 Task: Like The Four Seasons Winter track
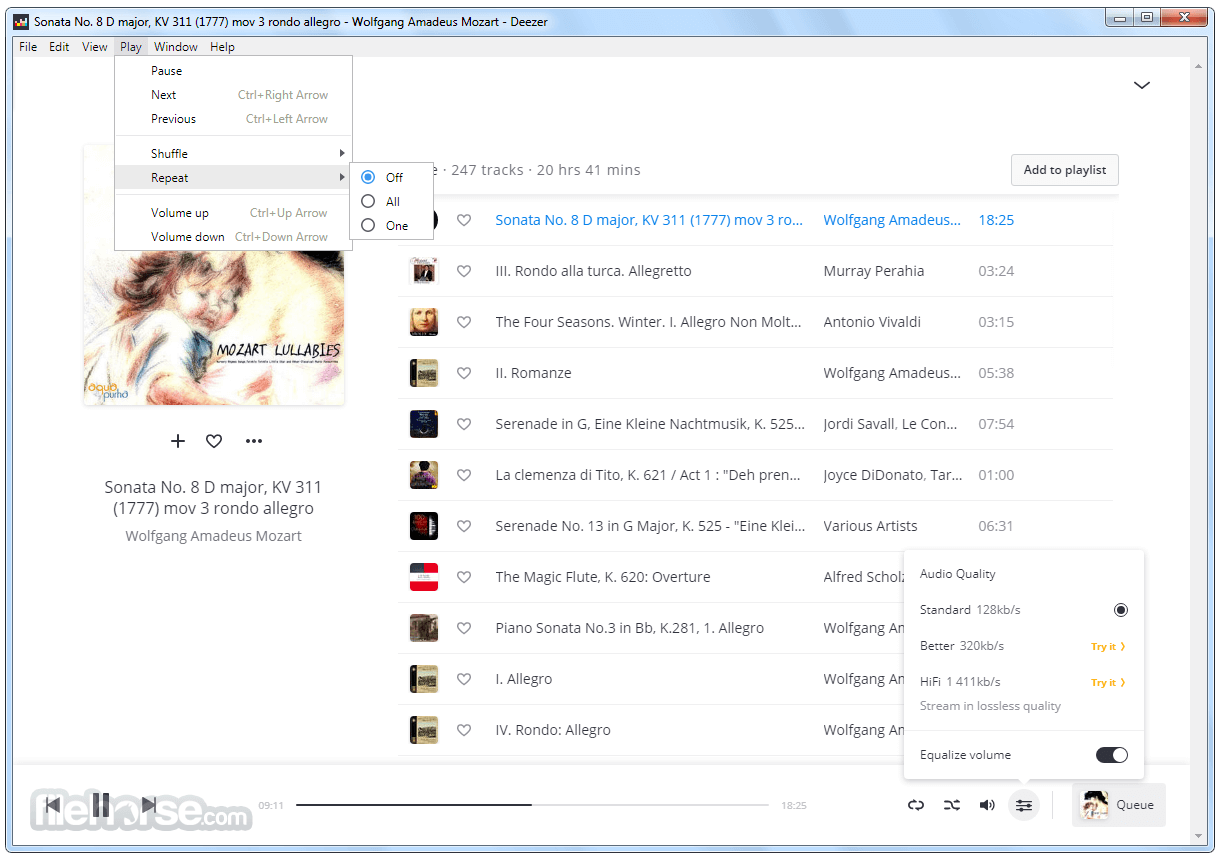(x=464, y=322)
